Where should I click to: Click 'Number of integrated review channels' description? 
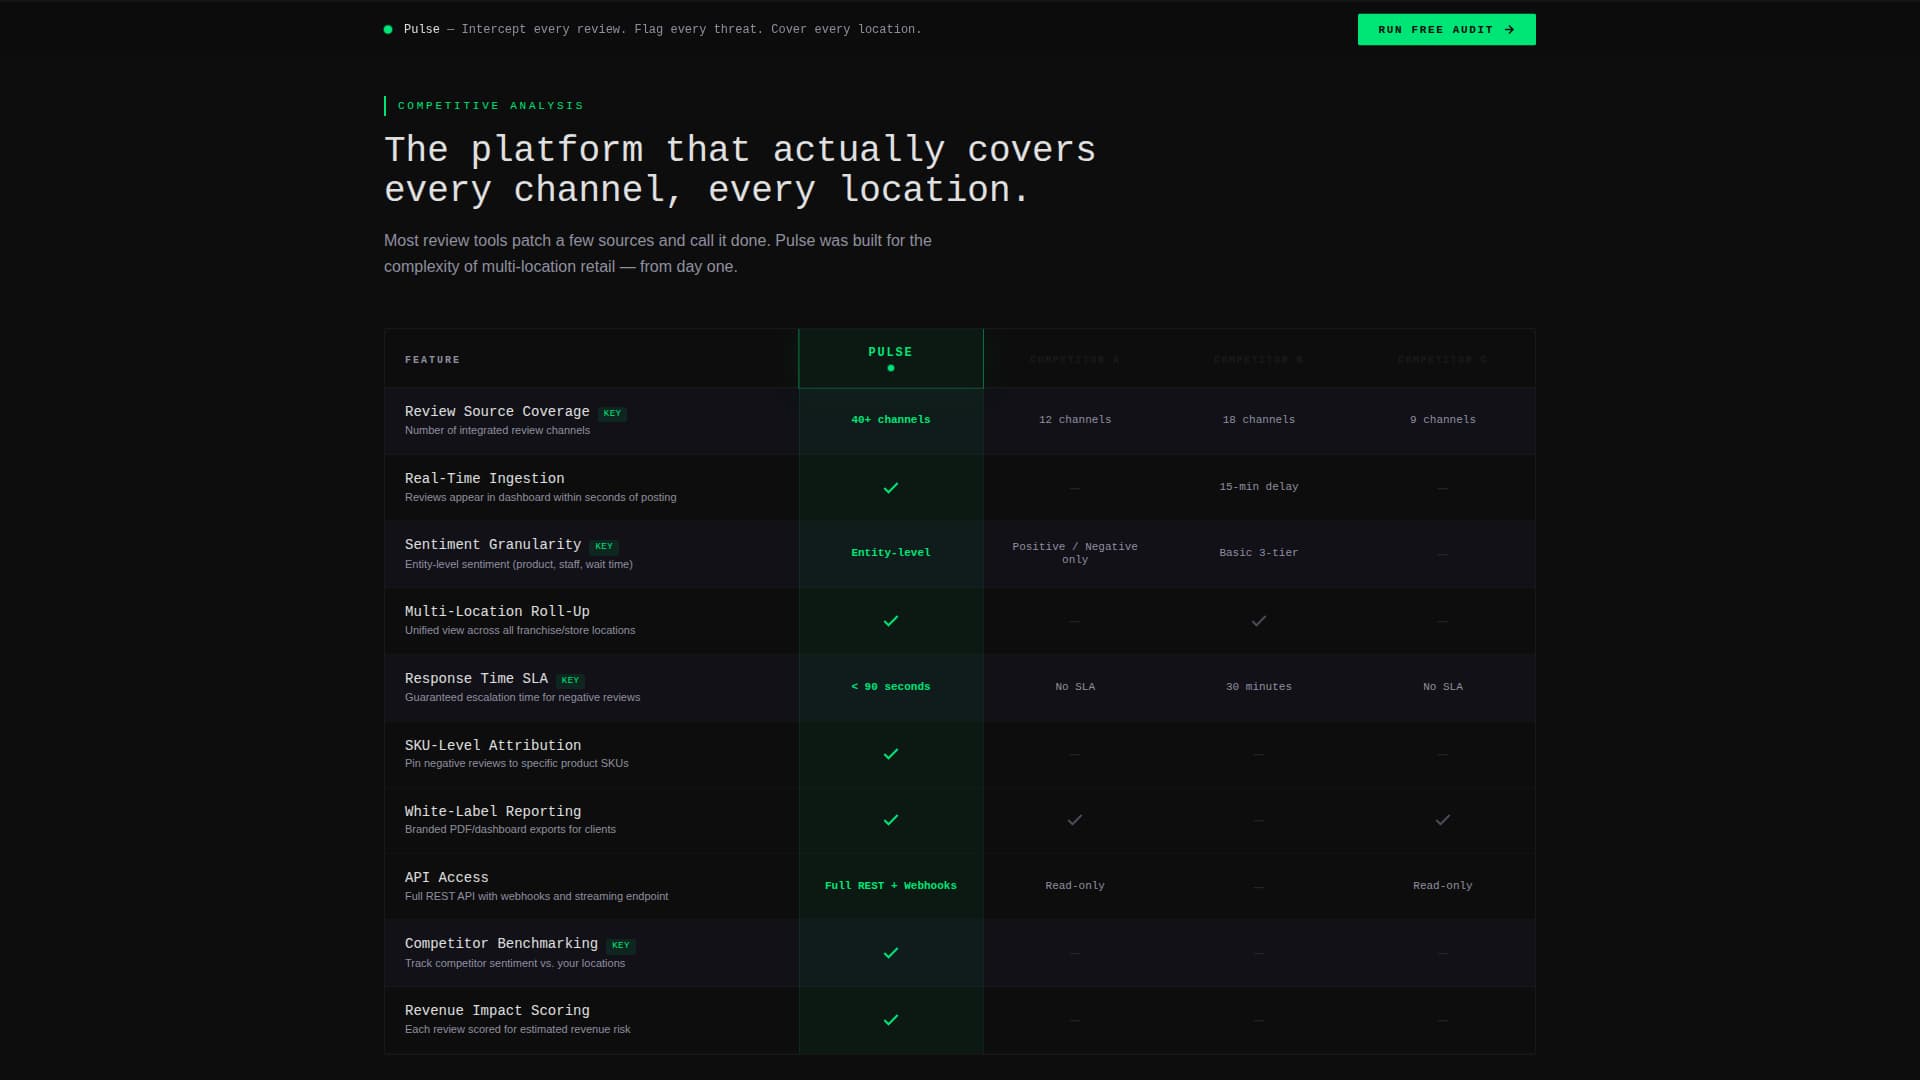tap(497, 431)
